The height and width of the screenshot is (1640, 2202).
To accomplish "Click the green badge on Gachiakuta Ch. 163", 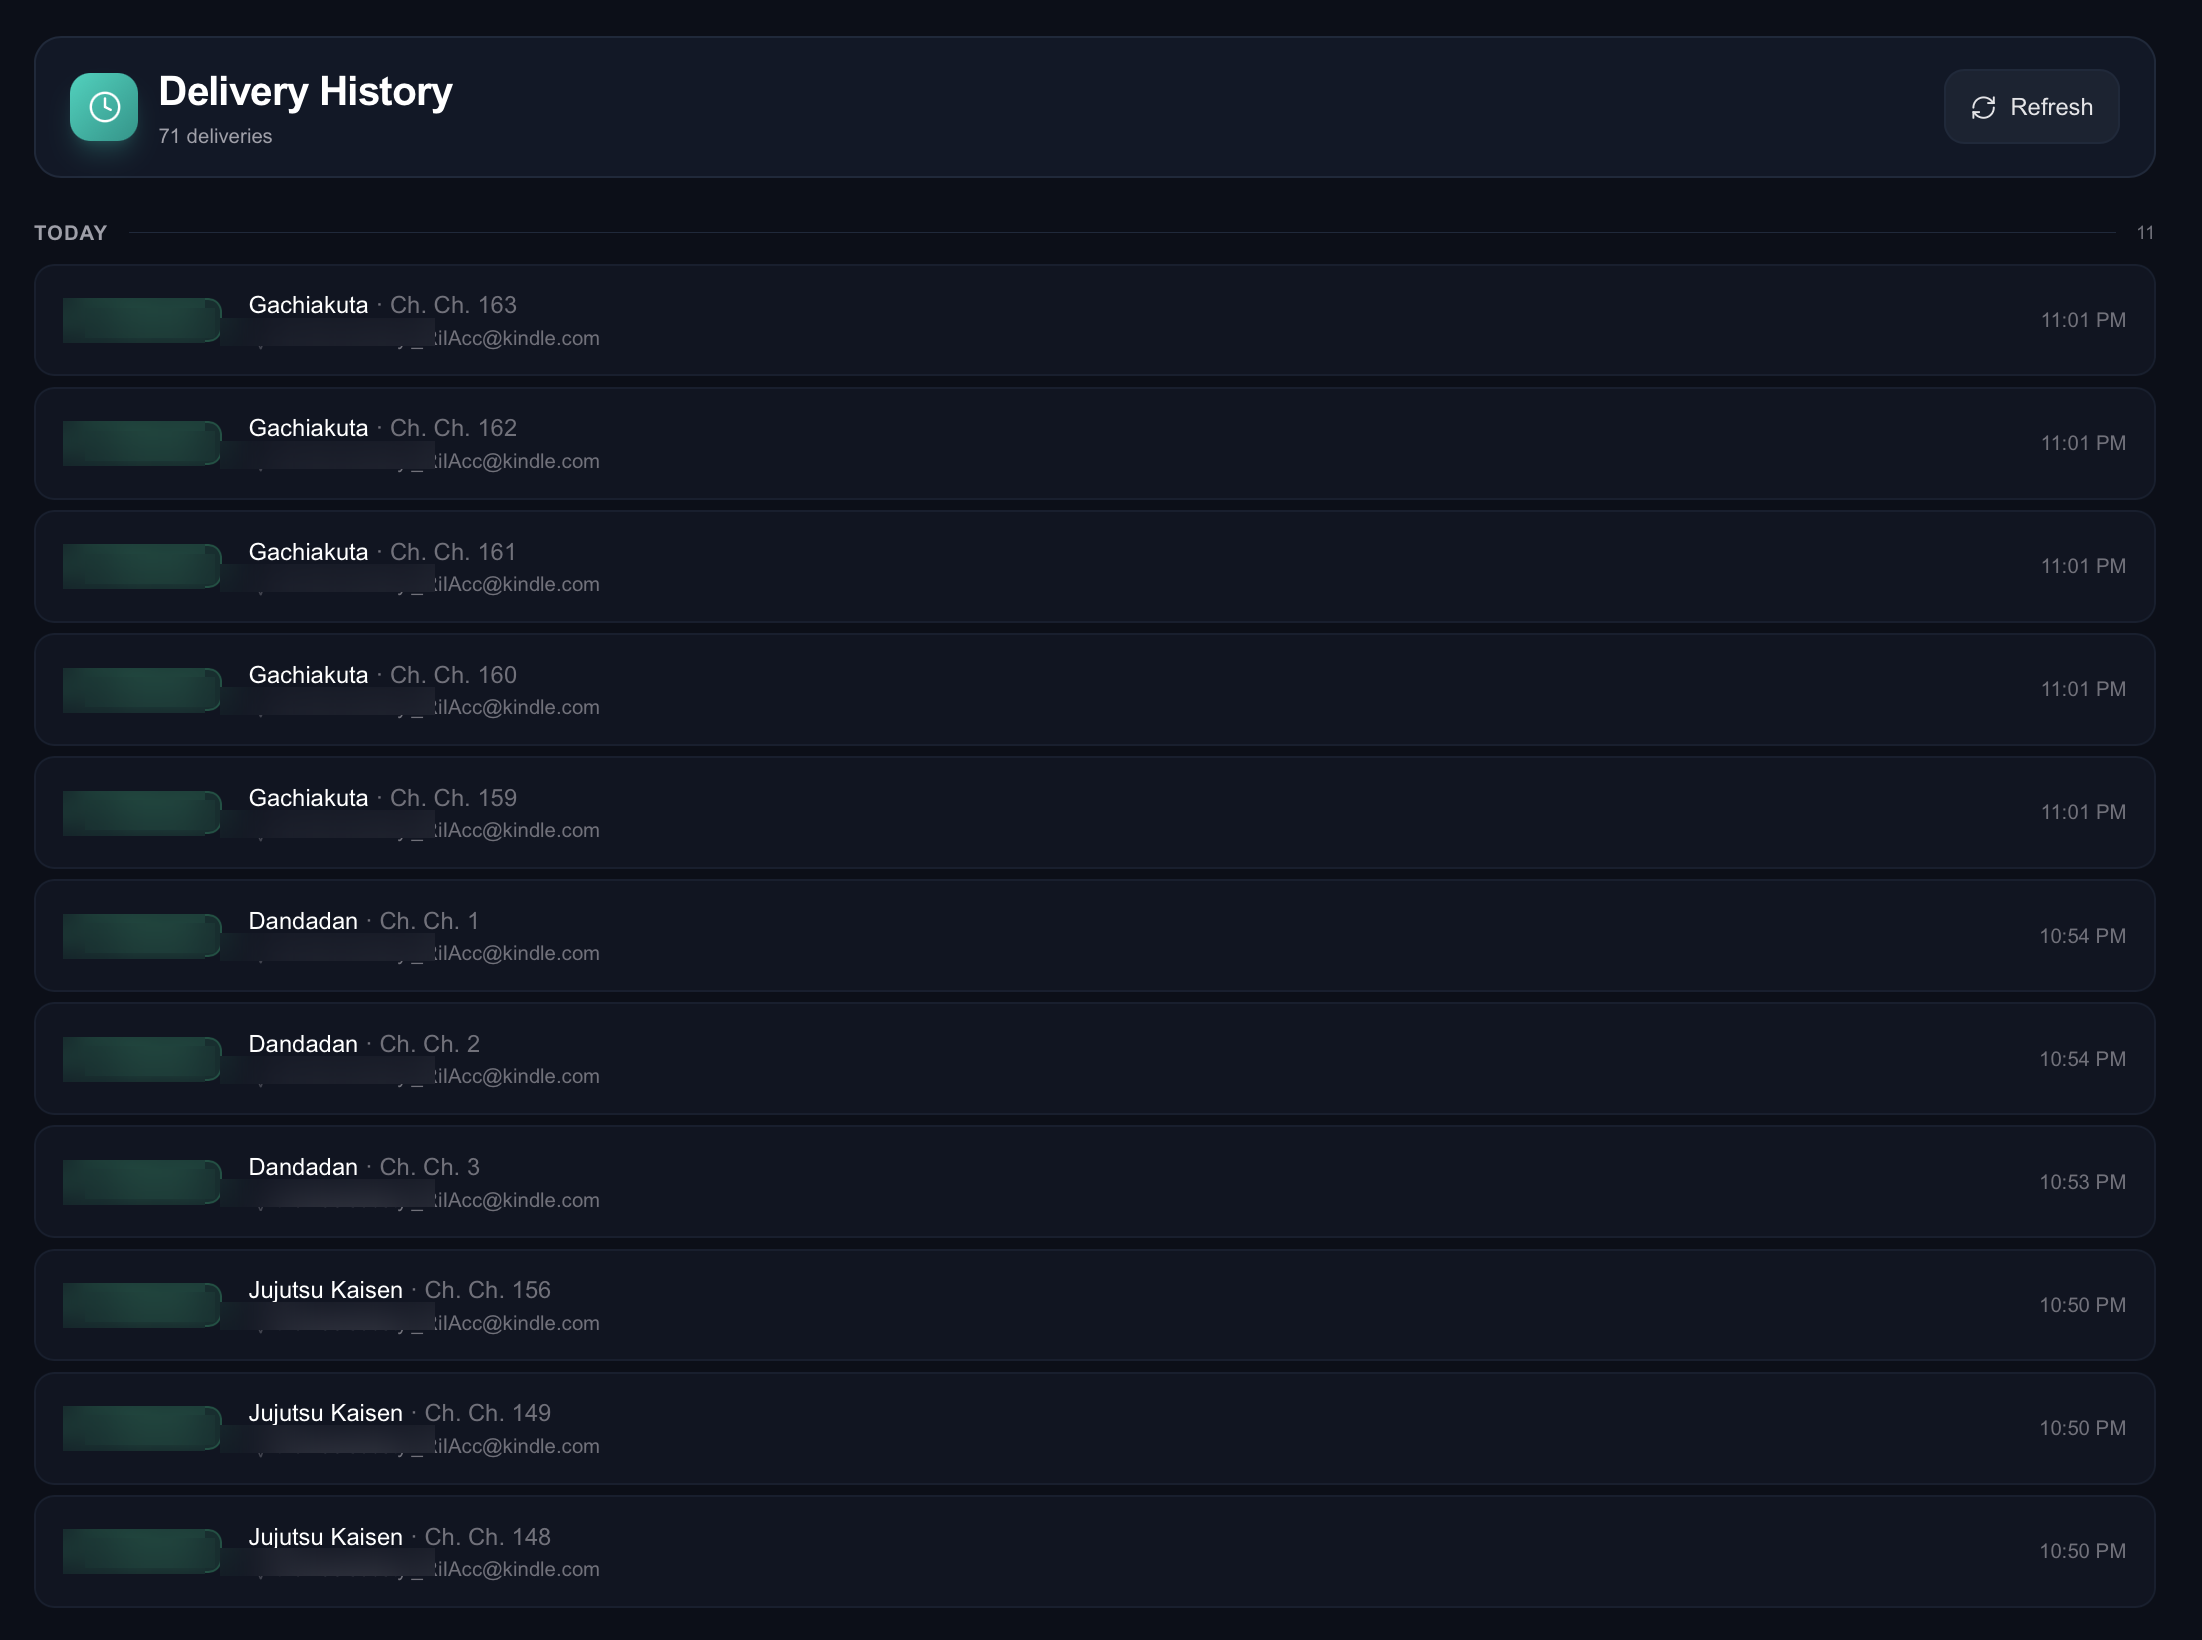I will click(x=141, y=320).
